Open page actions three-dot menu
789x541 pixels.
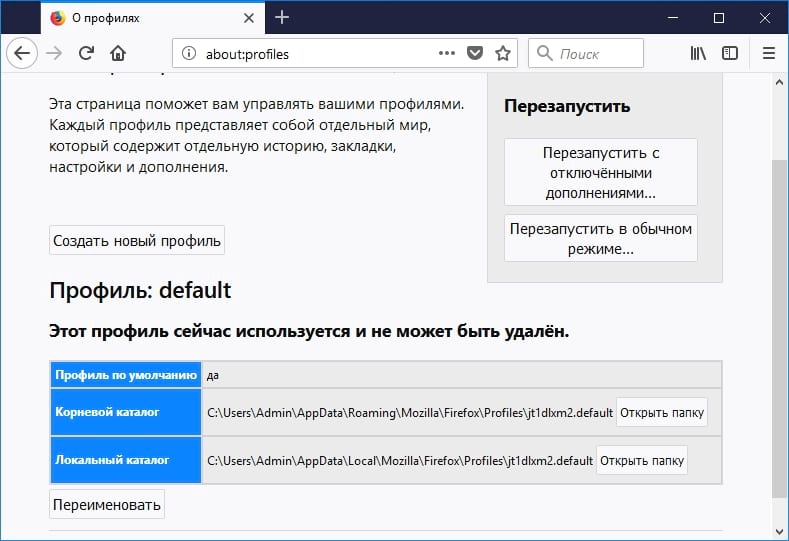(x=446, y=53)
